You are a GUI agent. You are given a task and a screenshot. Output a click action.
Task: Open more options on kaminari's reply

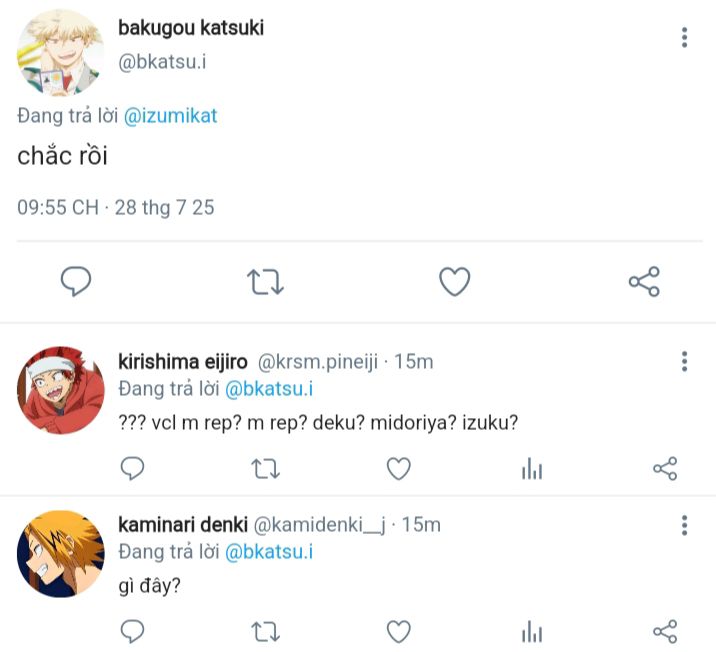tap(684, 525)
